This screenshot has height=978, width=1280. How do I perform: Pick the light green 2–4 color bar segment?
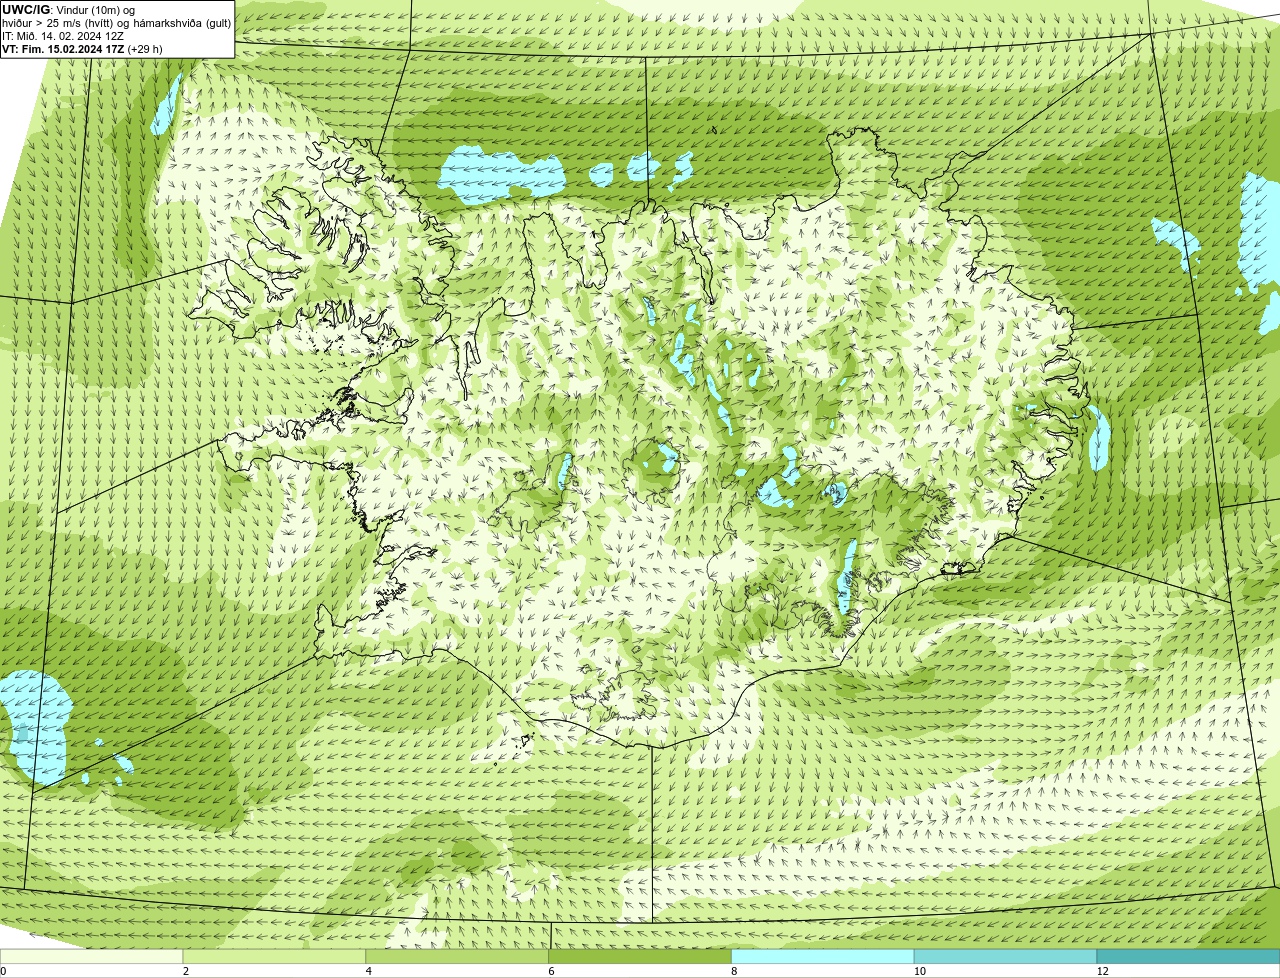click(x=274, y=957)
